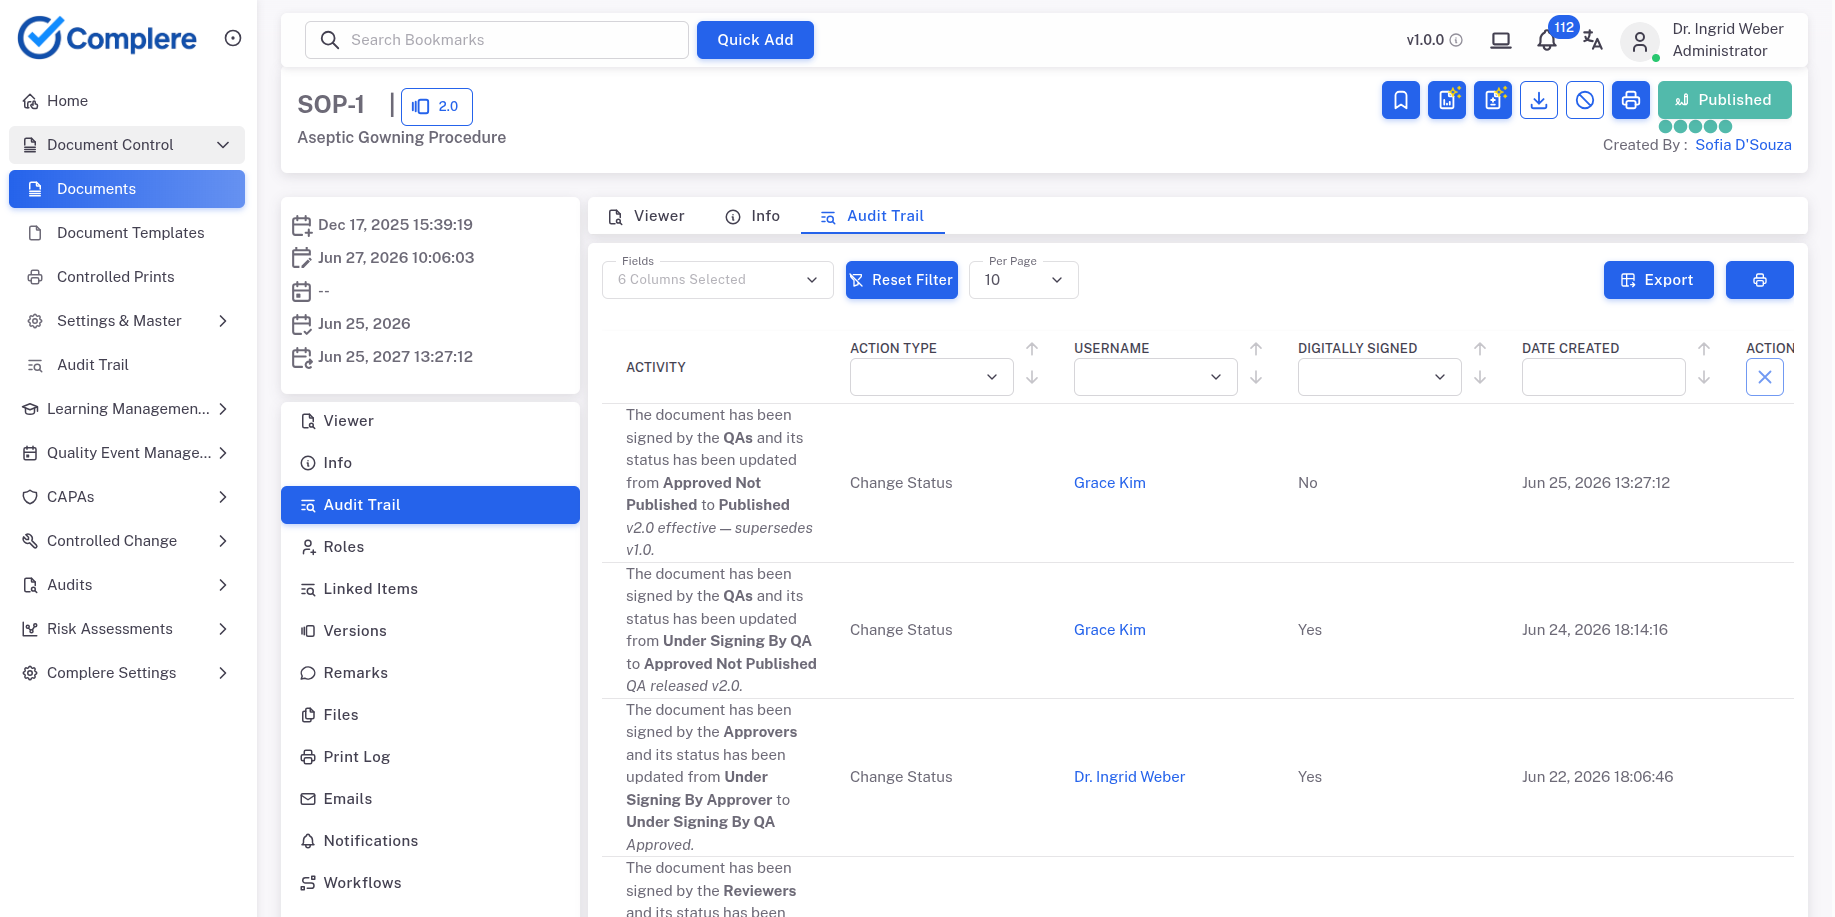Open Roles in document side menu
Screen dimensions: 1835x917
pos(430,547)
